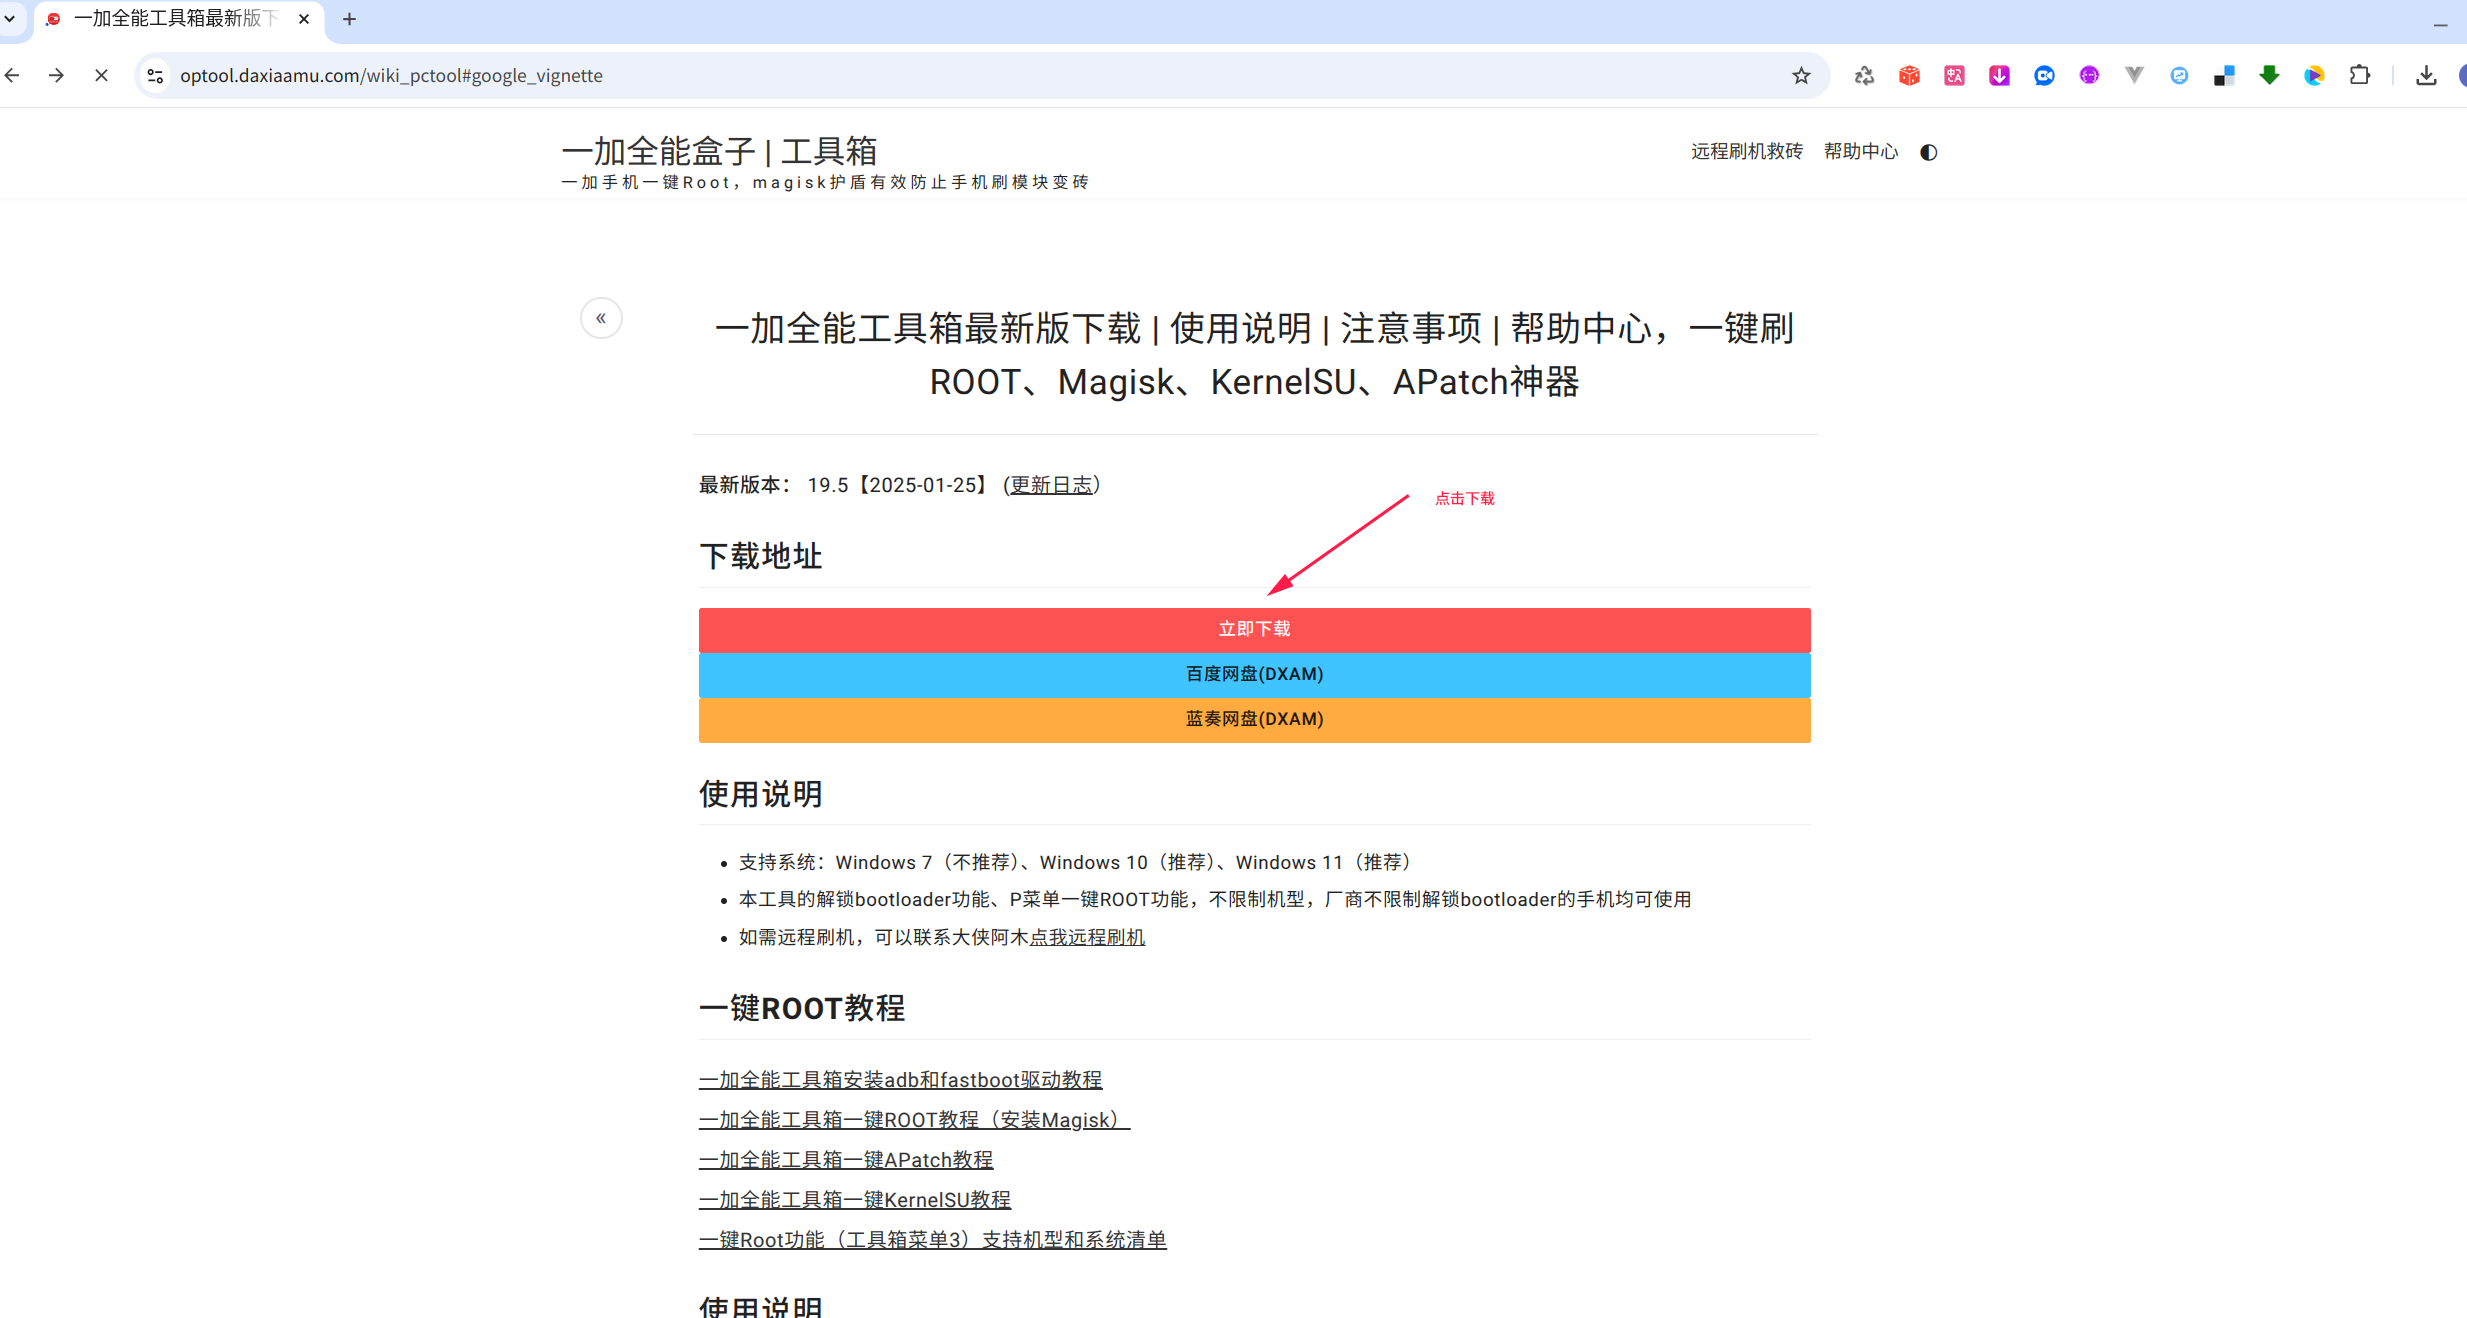The image size is (2467, 1318).
Task: Open the Extensions puzzle-piece menu
Action: point(2360,76)
